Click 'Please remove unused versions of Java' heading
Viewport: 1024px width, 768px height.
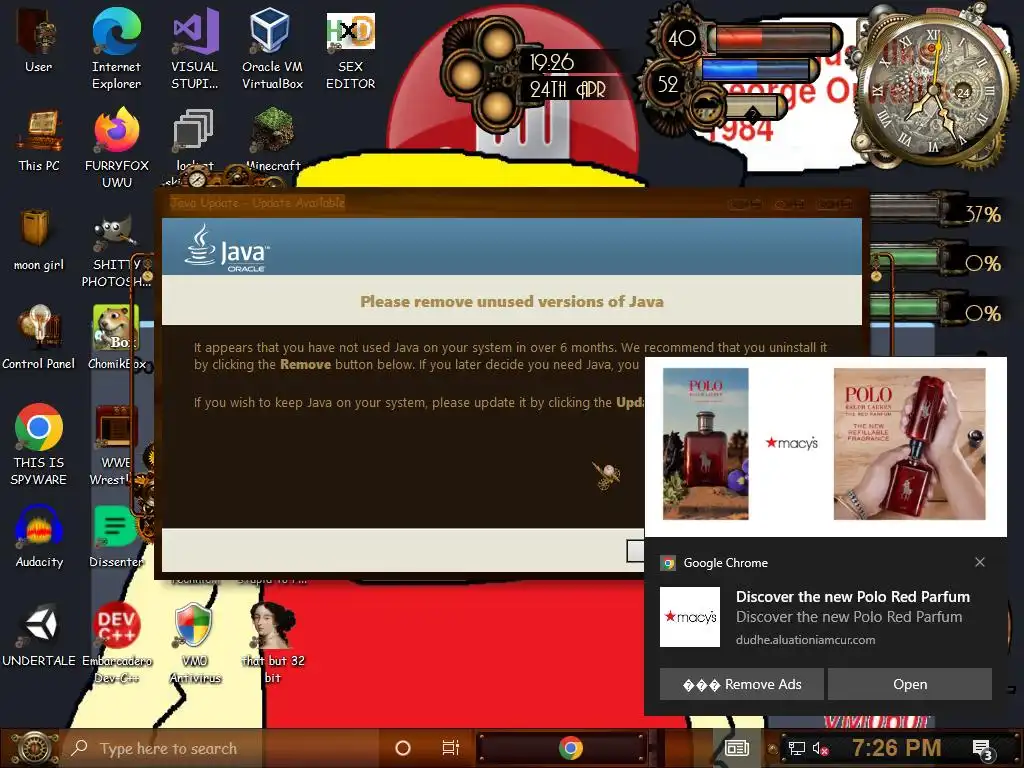tap(511, 302)
